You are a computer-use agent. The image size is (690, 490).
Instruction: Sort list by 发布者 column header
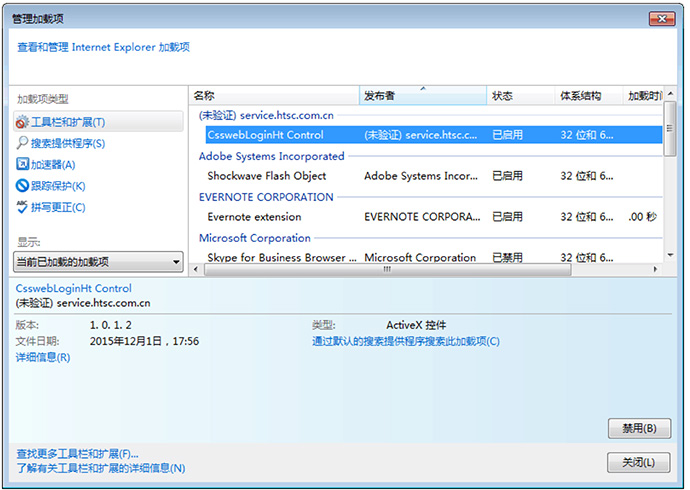pos(422,96)
